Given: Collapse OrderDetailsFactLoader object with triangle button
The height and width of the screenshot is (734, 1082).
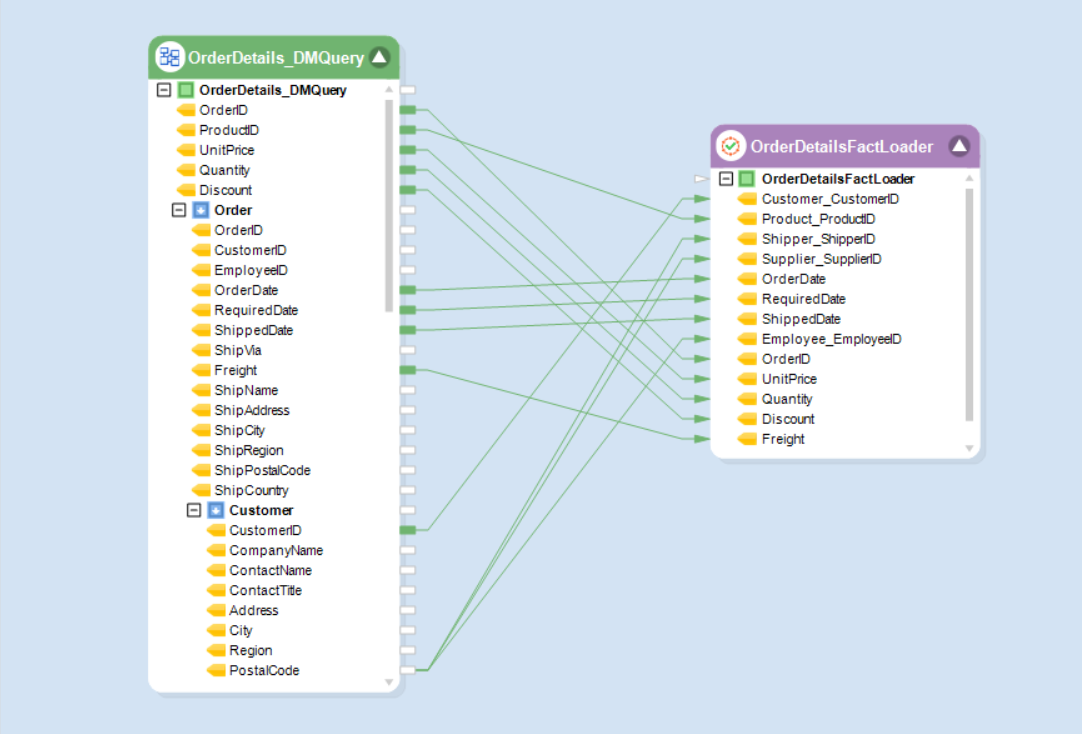Looking at the screenshot, I should click(959, 146).
